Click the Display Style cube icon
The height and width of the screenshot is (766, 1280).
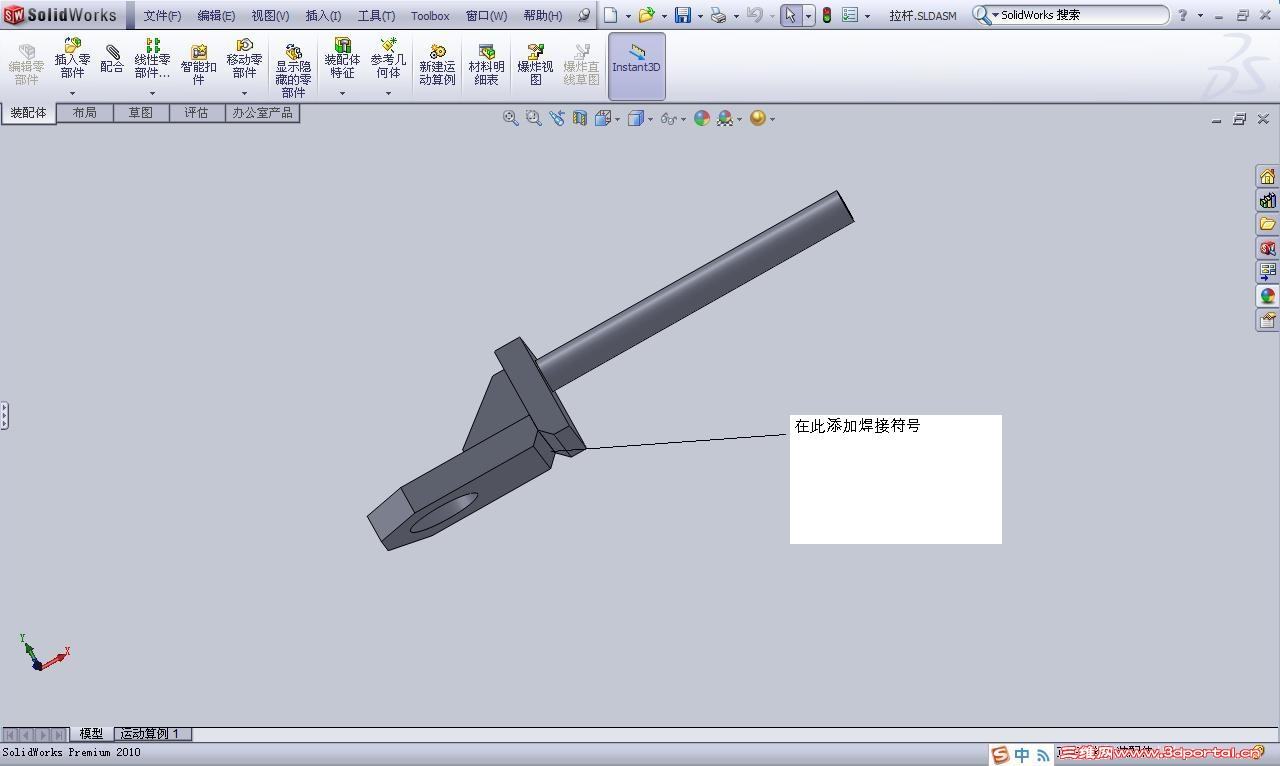click(635, 118)
